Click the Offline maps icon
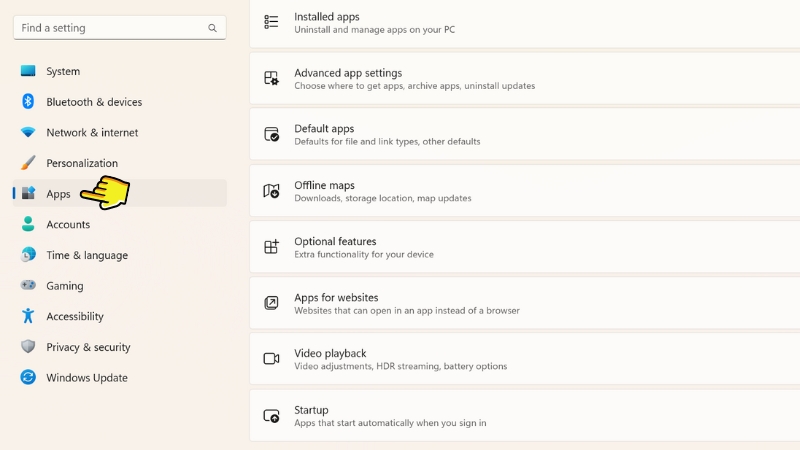The image size is (800, 450). pos(271,191)
